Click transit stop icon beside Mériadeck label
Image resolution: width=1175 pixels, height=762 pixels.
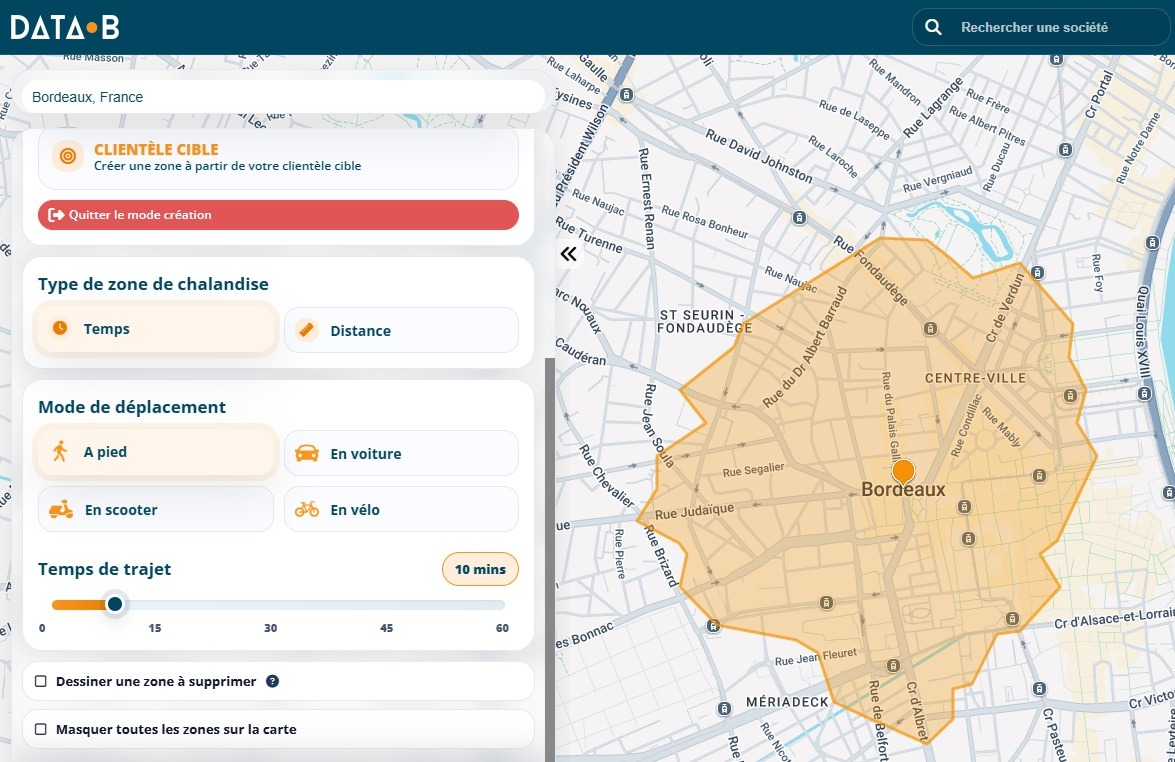coord(724,708)
